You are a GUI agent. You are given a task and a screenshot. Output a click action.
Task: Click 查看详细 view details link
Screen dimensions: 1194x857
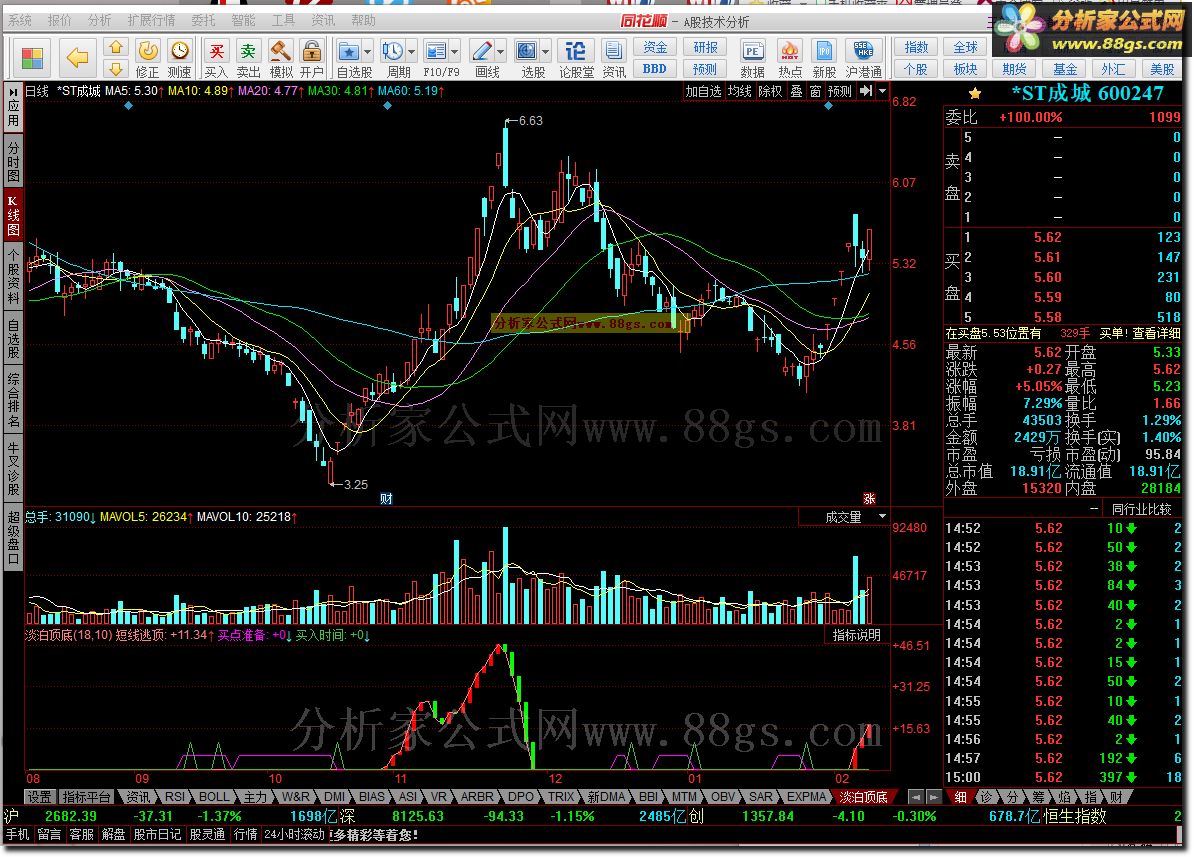point(1156,334)
